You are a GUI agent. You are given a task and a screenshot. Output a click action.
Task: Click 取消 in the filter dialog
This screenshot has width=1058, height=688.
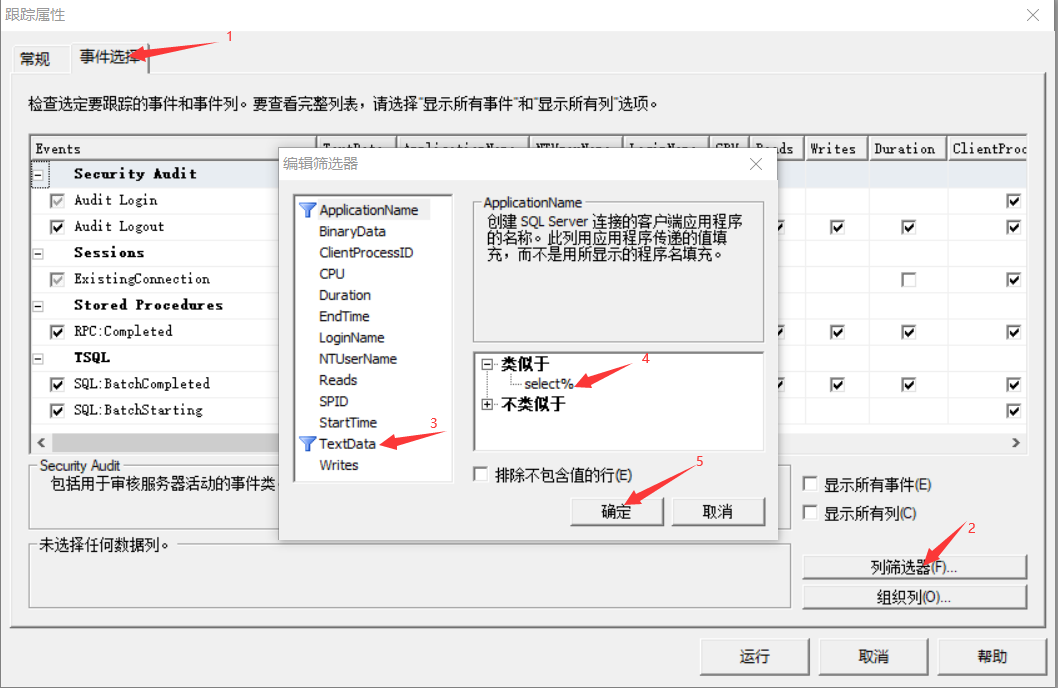pyautogui.click(x=718, y=511)
